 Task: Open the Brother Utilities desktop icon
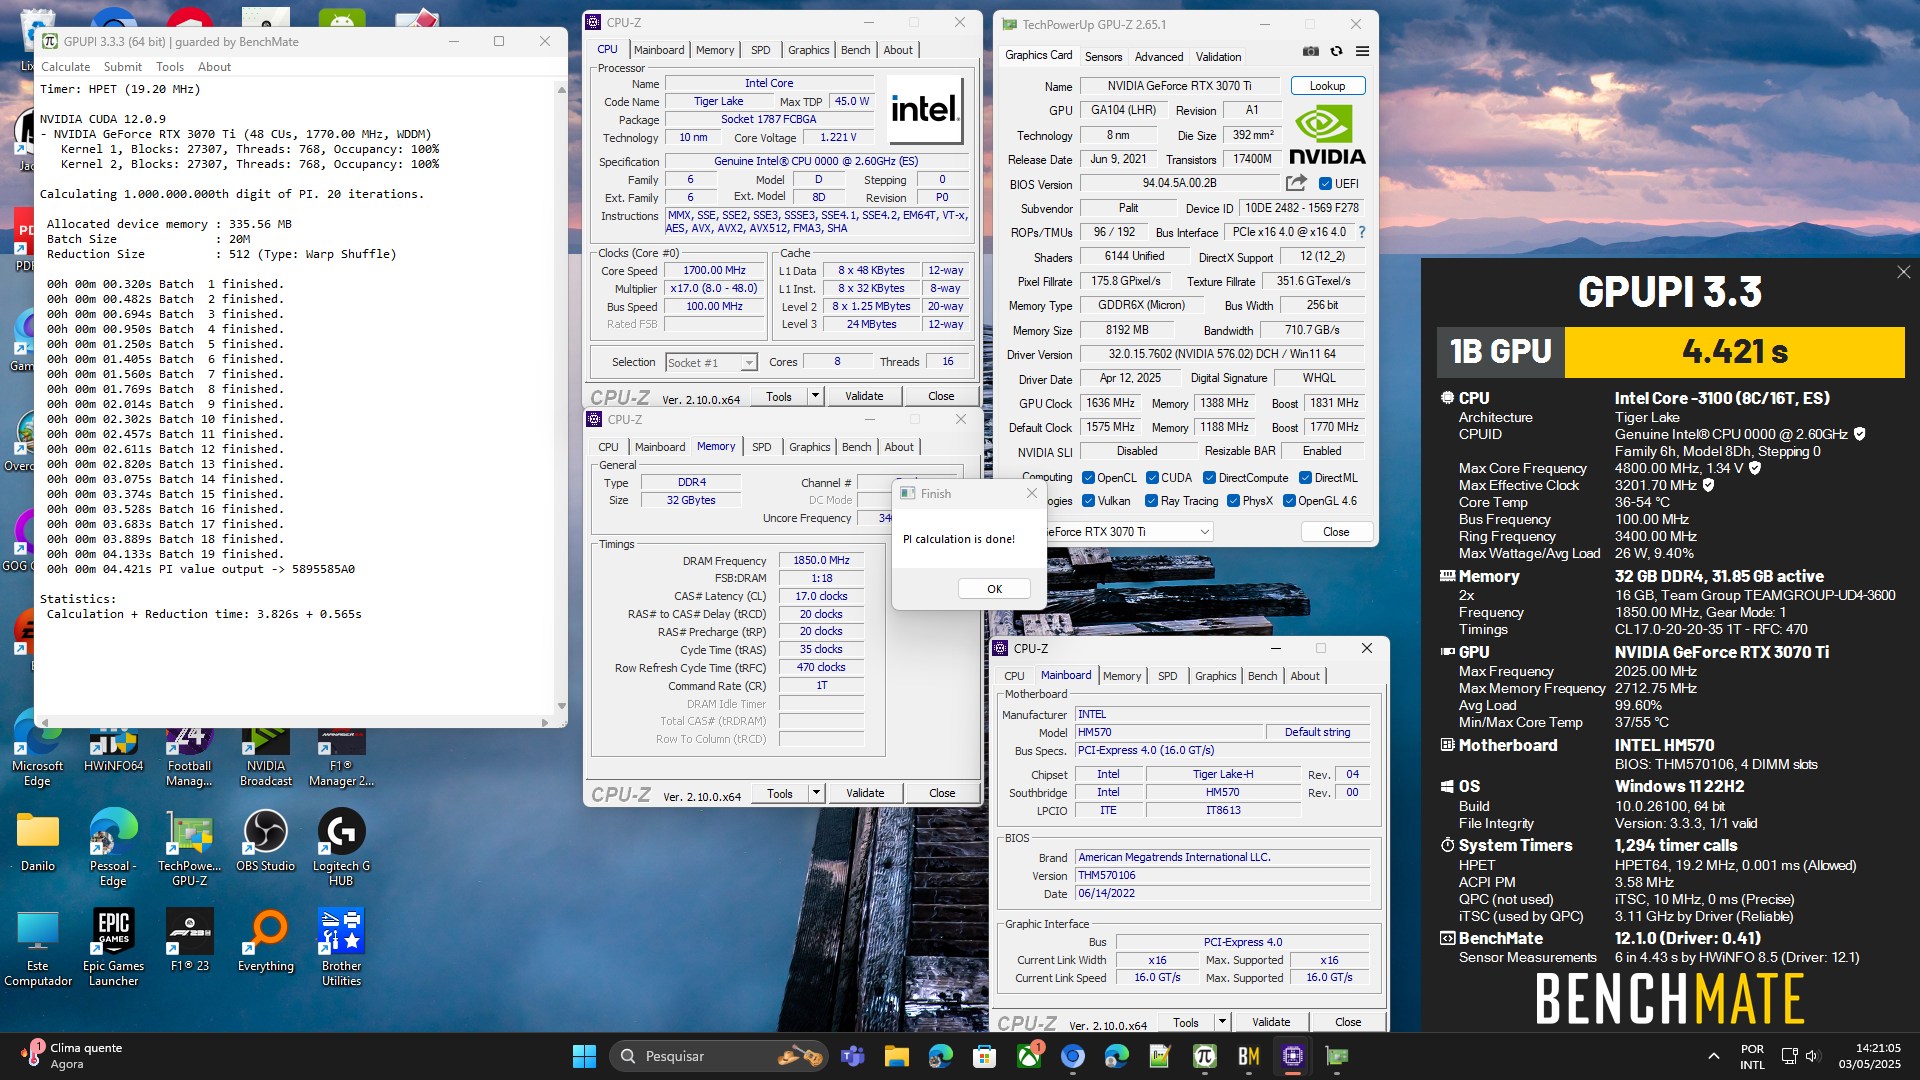(341, 947)
